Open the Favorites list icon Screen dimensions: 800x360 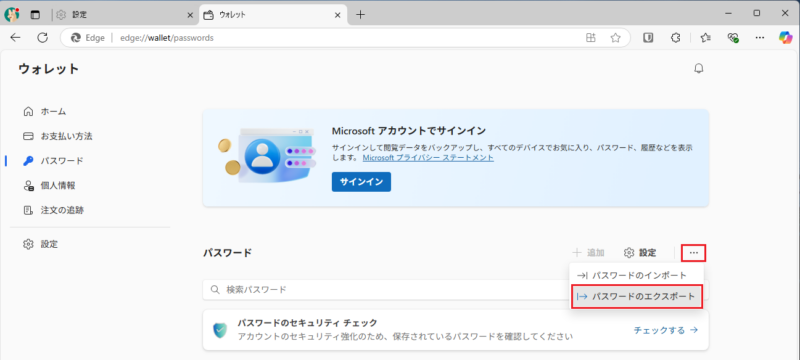tap(706, 37)
